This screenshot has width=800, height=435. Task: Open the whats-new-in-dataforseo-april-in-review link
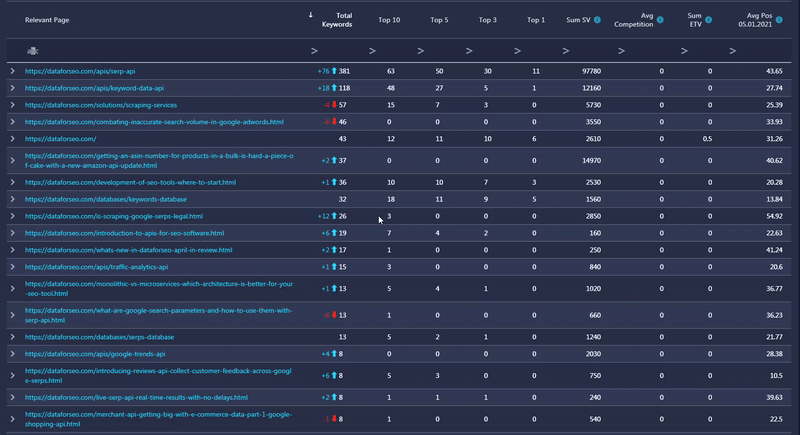coord(129,249)
